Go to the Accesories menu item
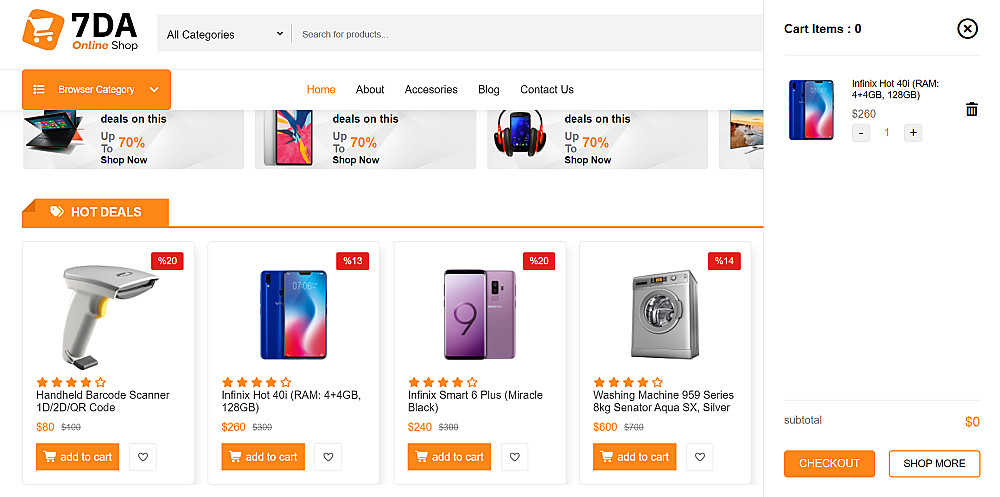The height and width of the screenshot is (497, 1000). point(431,89)
